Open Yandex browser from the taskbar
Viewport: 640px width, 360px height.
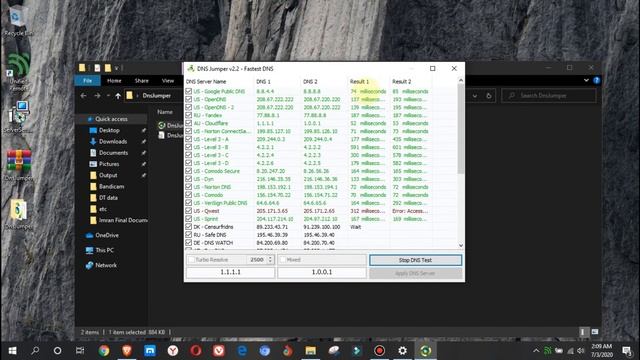[173, 350]
